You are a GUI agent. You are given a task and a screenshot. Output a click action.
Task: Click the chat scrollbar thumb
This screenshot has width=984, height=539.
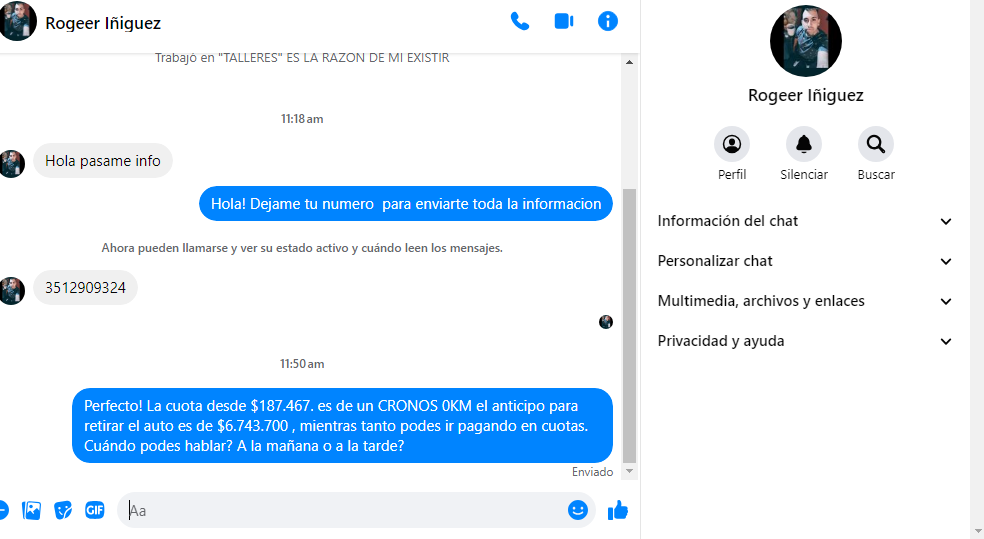[x=629, y=325]
